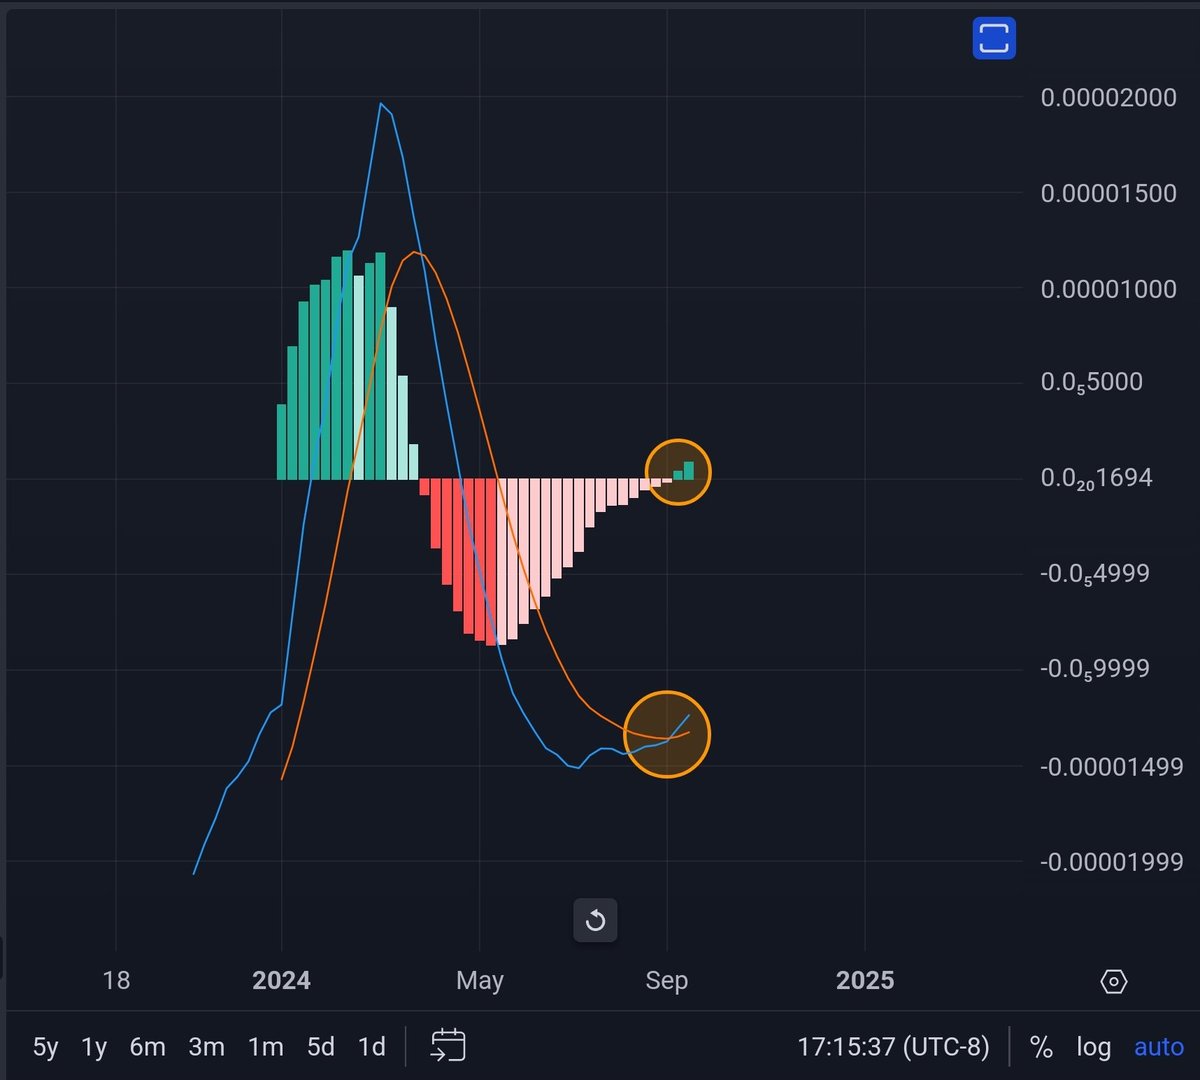Click the -0.00001999 price axis label
The height and width of the screenshot is (1080, 1200).
(x=1111, y=862)
